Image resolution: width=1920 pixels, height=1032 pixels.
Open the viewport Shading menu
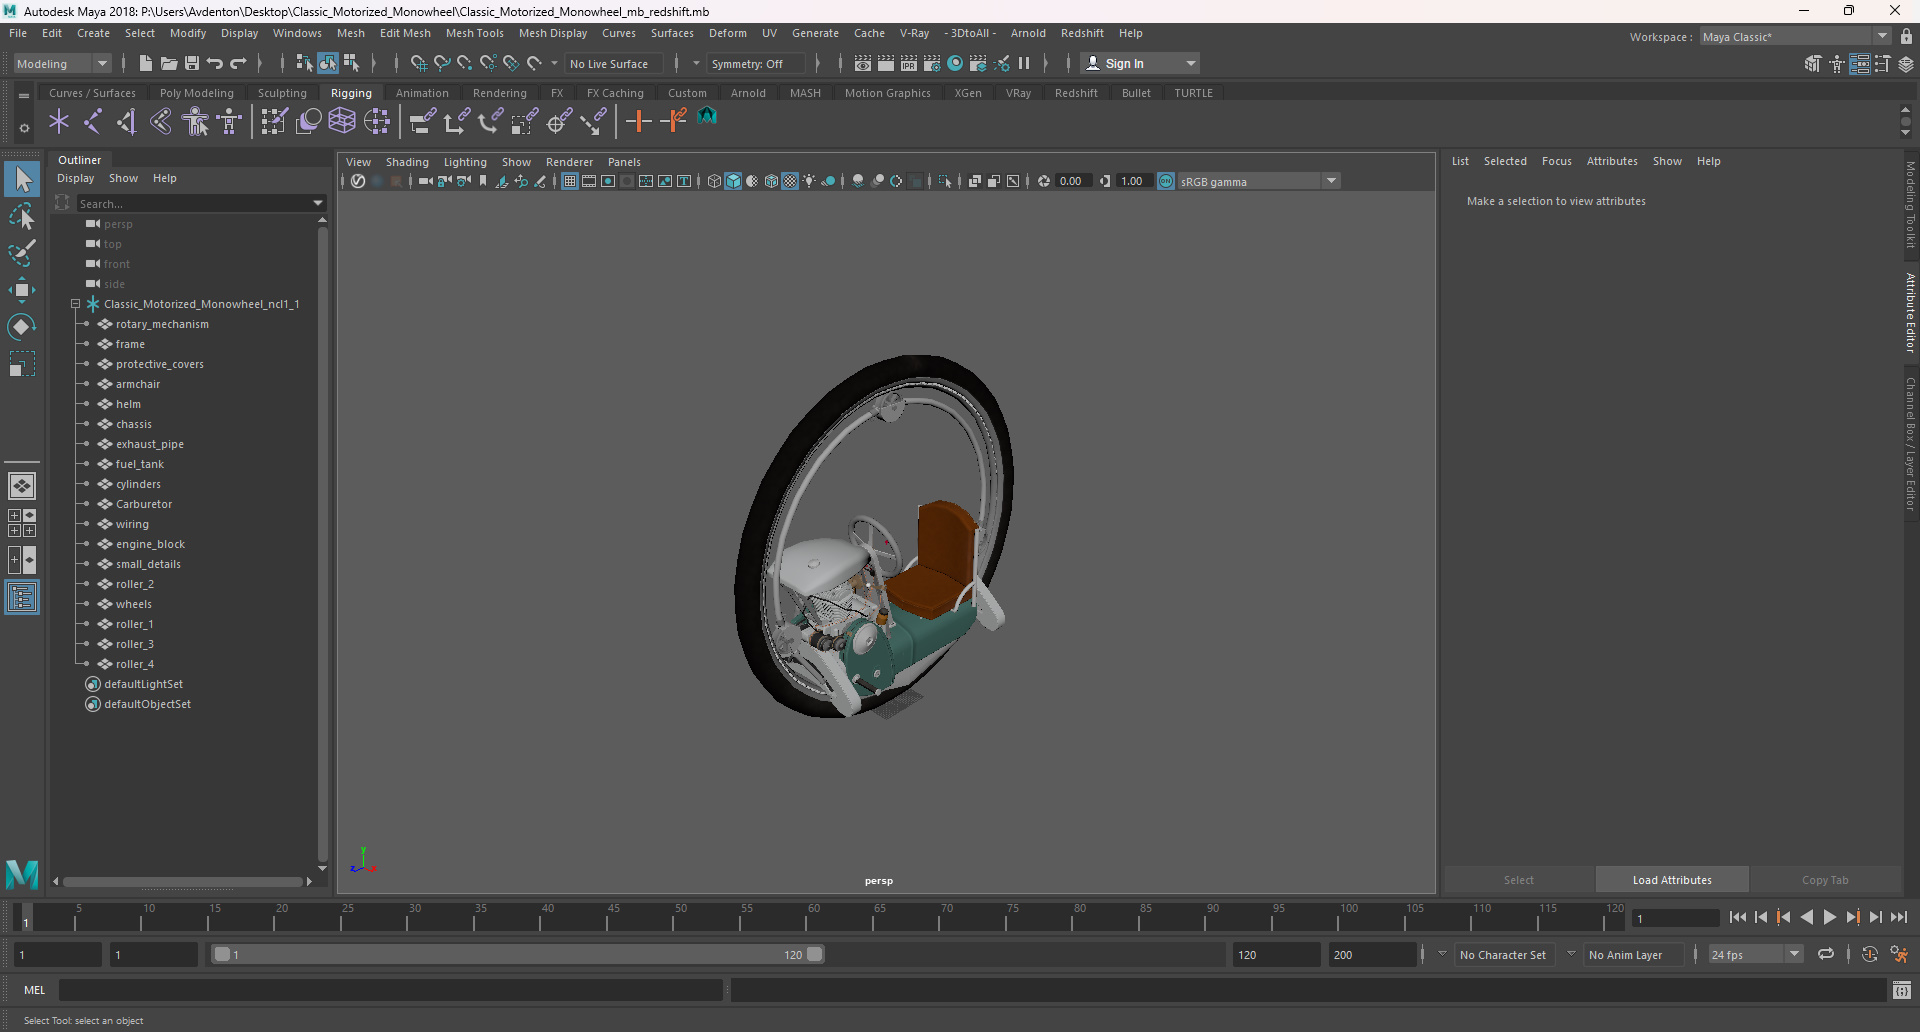[407, 162]
